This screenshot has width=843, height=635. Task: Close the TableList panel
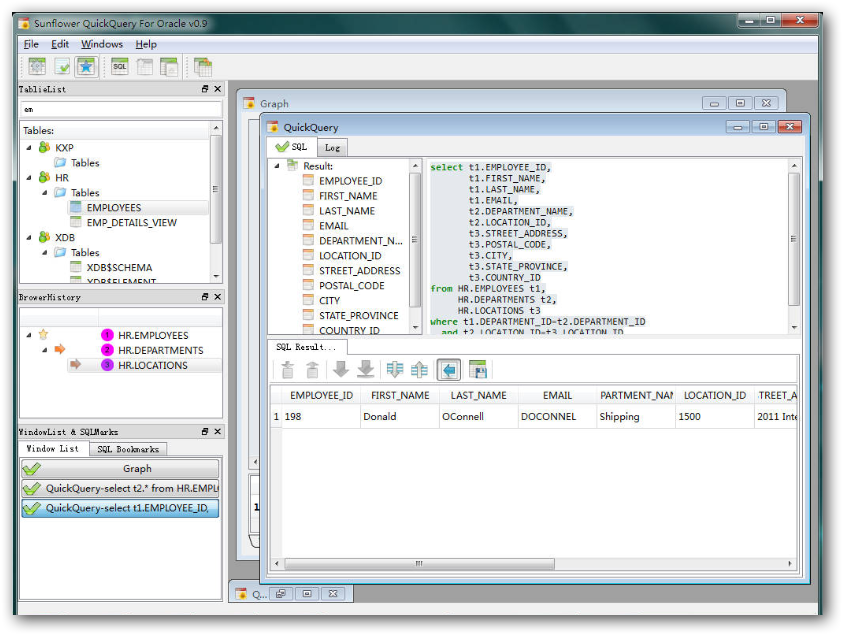[x=218, y=89]
